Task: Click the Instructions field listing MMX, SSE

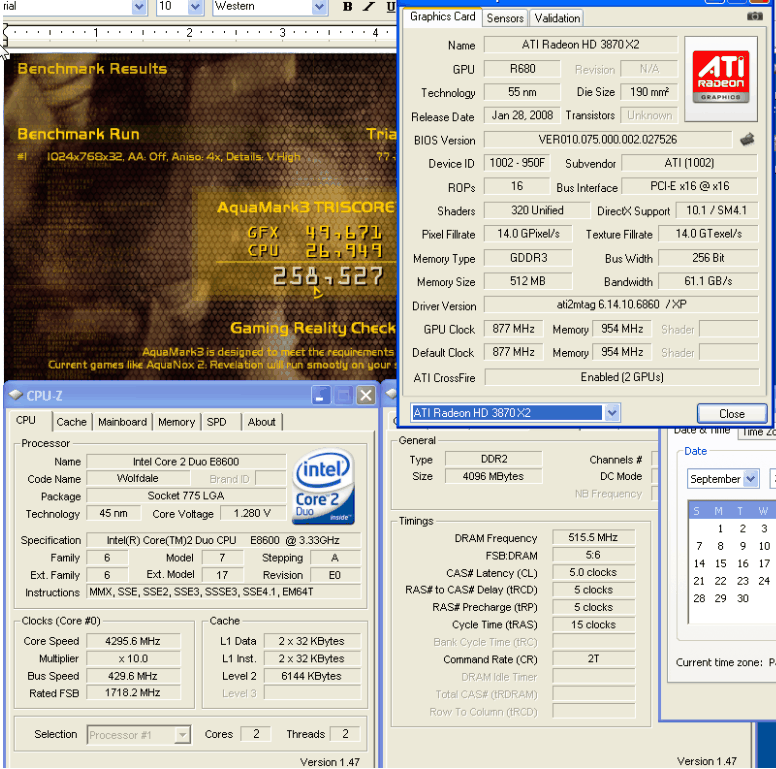Action: (x=224, y=592)
